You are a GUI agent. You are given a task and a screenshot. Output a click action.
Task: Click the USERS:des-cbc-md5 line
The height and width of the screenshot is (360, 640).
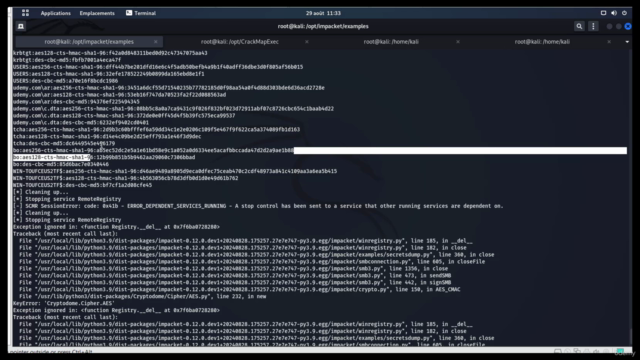pos(65,81)
